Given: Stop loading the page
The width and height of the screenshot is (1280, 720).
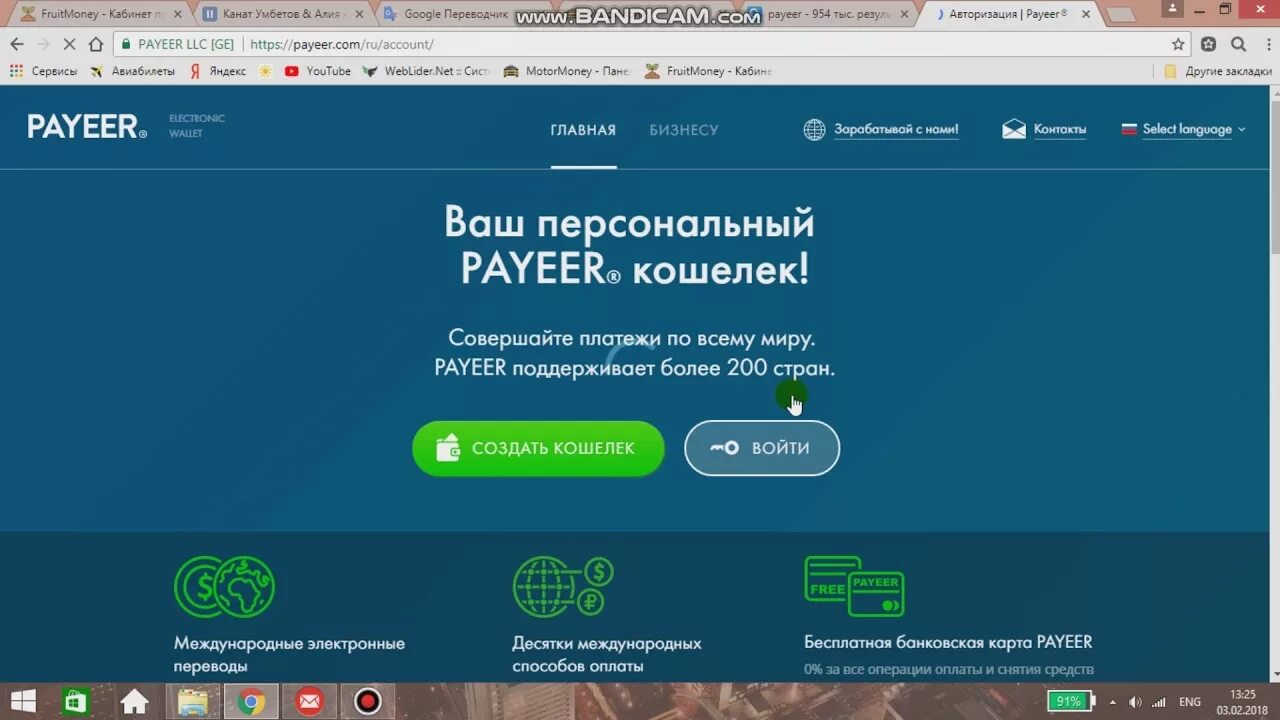Looking at the screenshot, I should [x=70, y=44].
